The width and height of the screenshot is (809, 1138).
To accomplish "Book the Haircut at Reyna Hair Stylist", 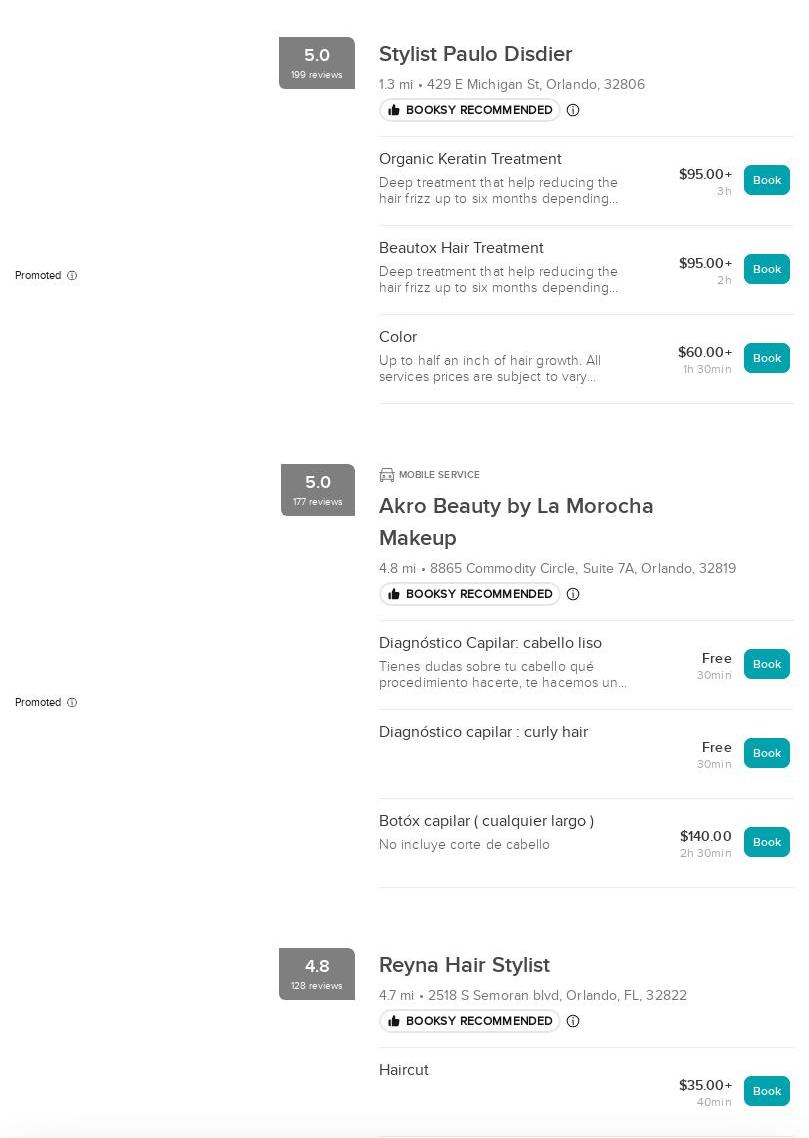I will coord(766,1091).
